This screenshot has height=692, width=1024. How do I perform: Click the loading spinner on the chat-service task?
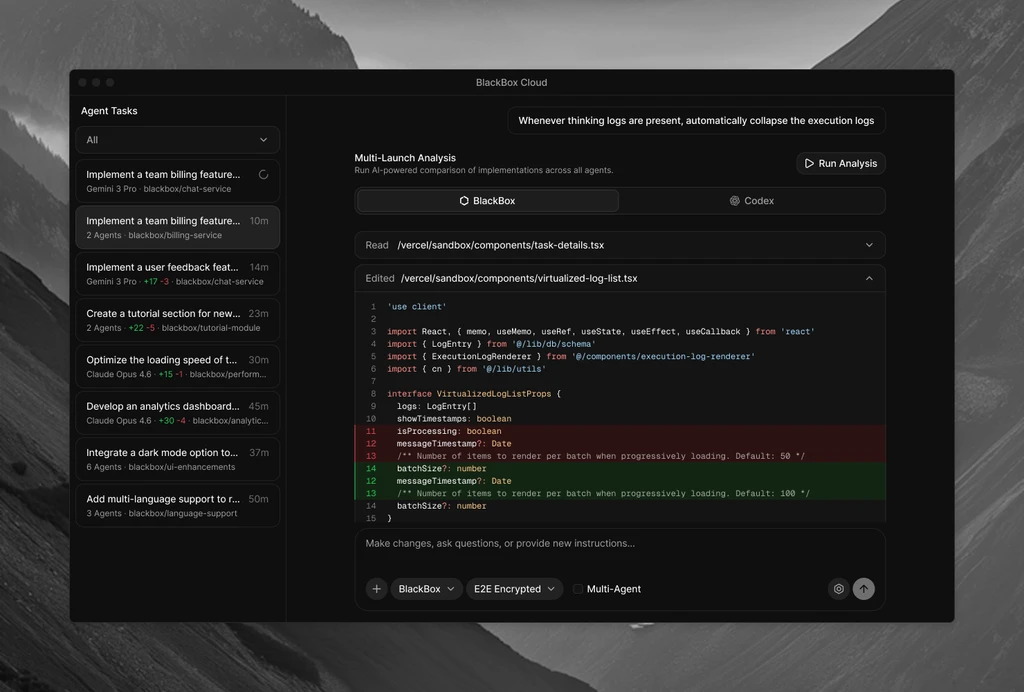tap(263, 172)
